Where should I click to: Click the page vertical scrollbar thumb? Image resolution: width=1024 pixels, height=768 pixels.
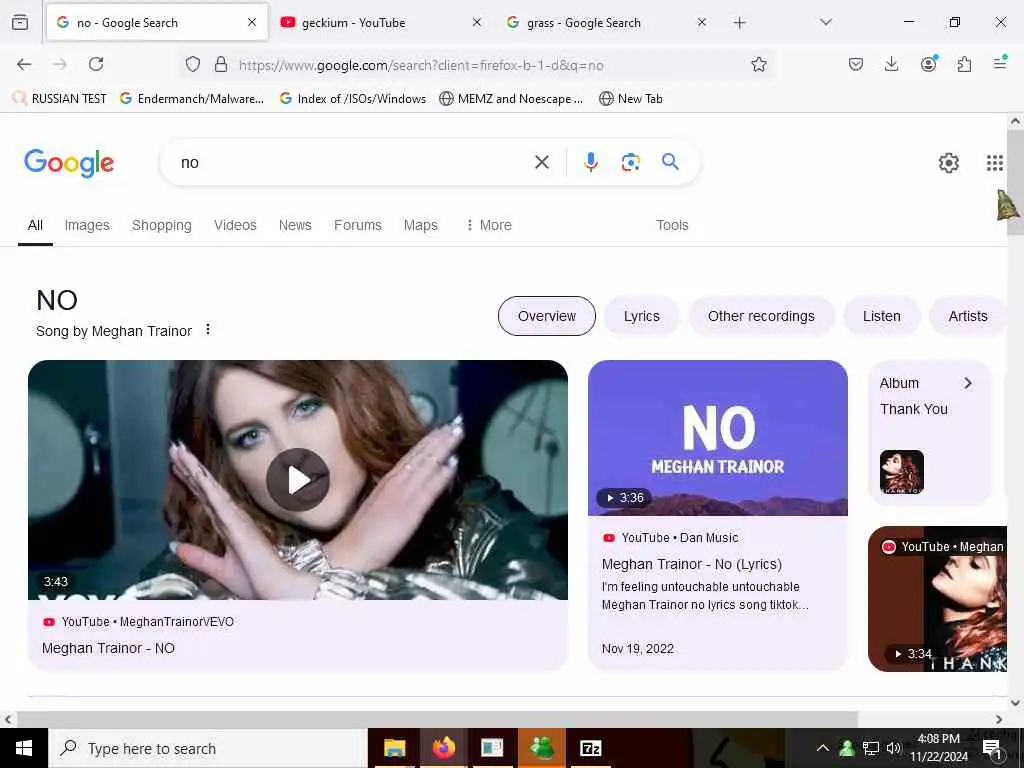[1015, 183]
